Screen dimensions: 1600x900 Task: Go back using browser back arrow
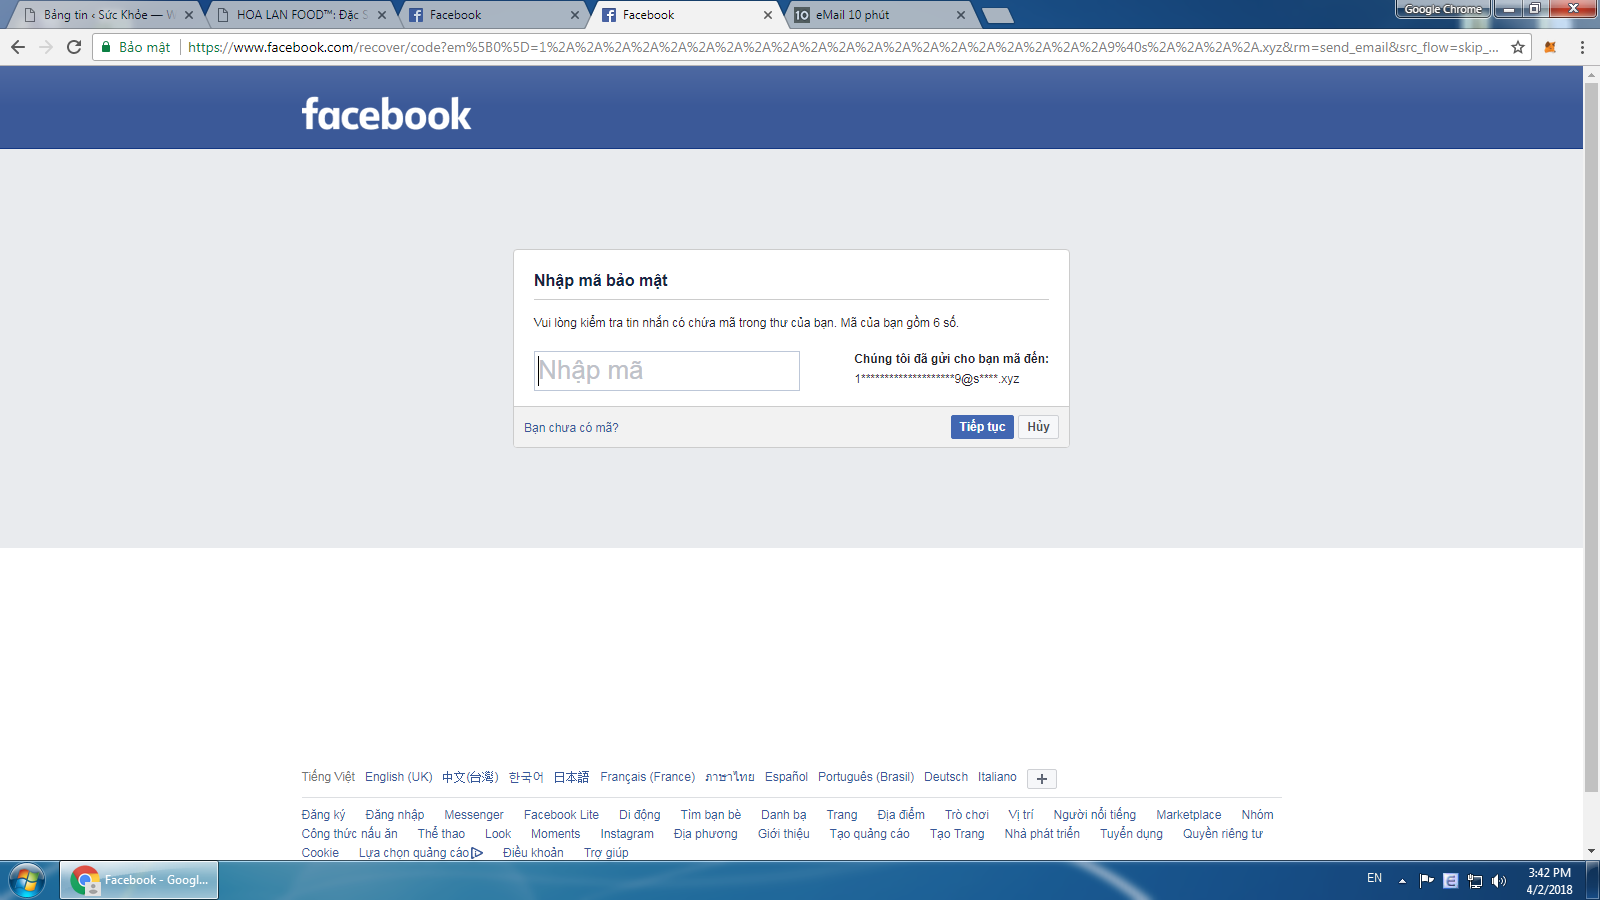(x=18, y=47)
